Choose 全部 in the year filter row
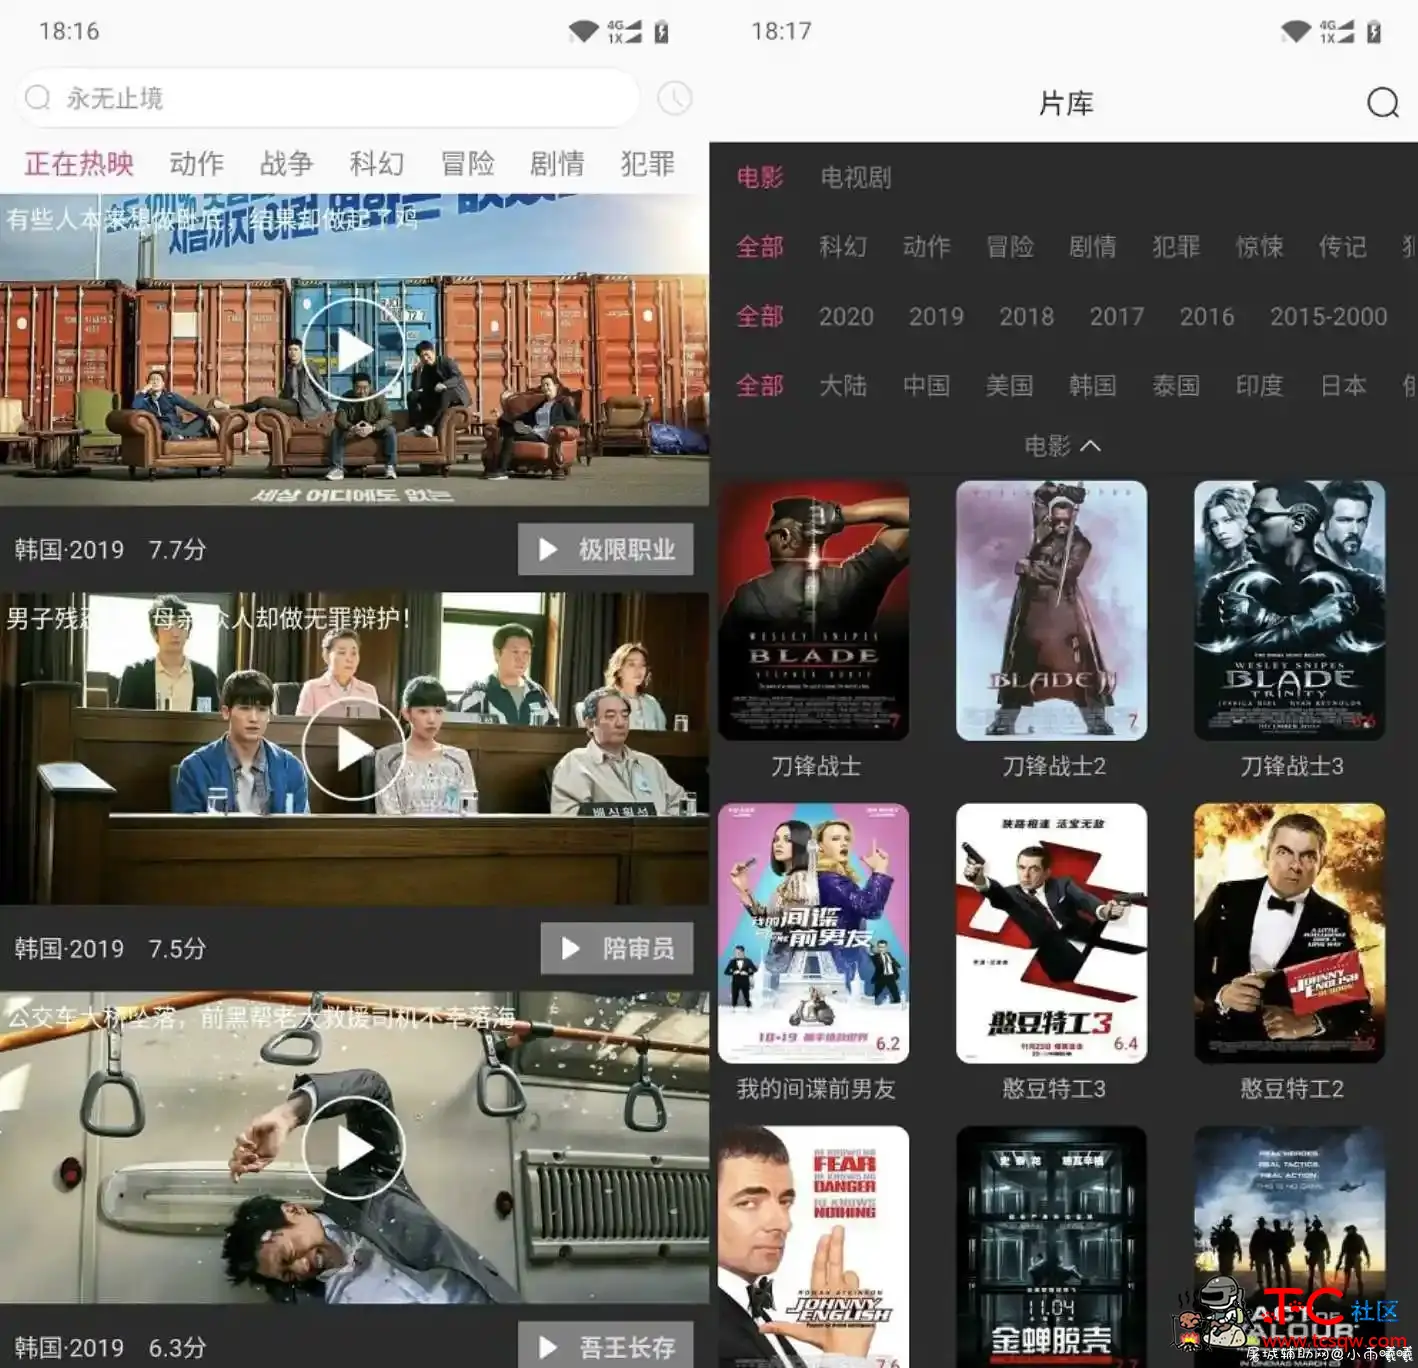The height and width of the screenshot is (1368, 1418). point(760,316)
